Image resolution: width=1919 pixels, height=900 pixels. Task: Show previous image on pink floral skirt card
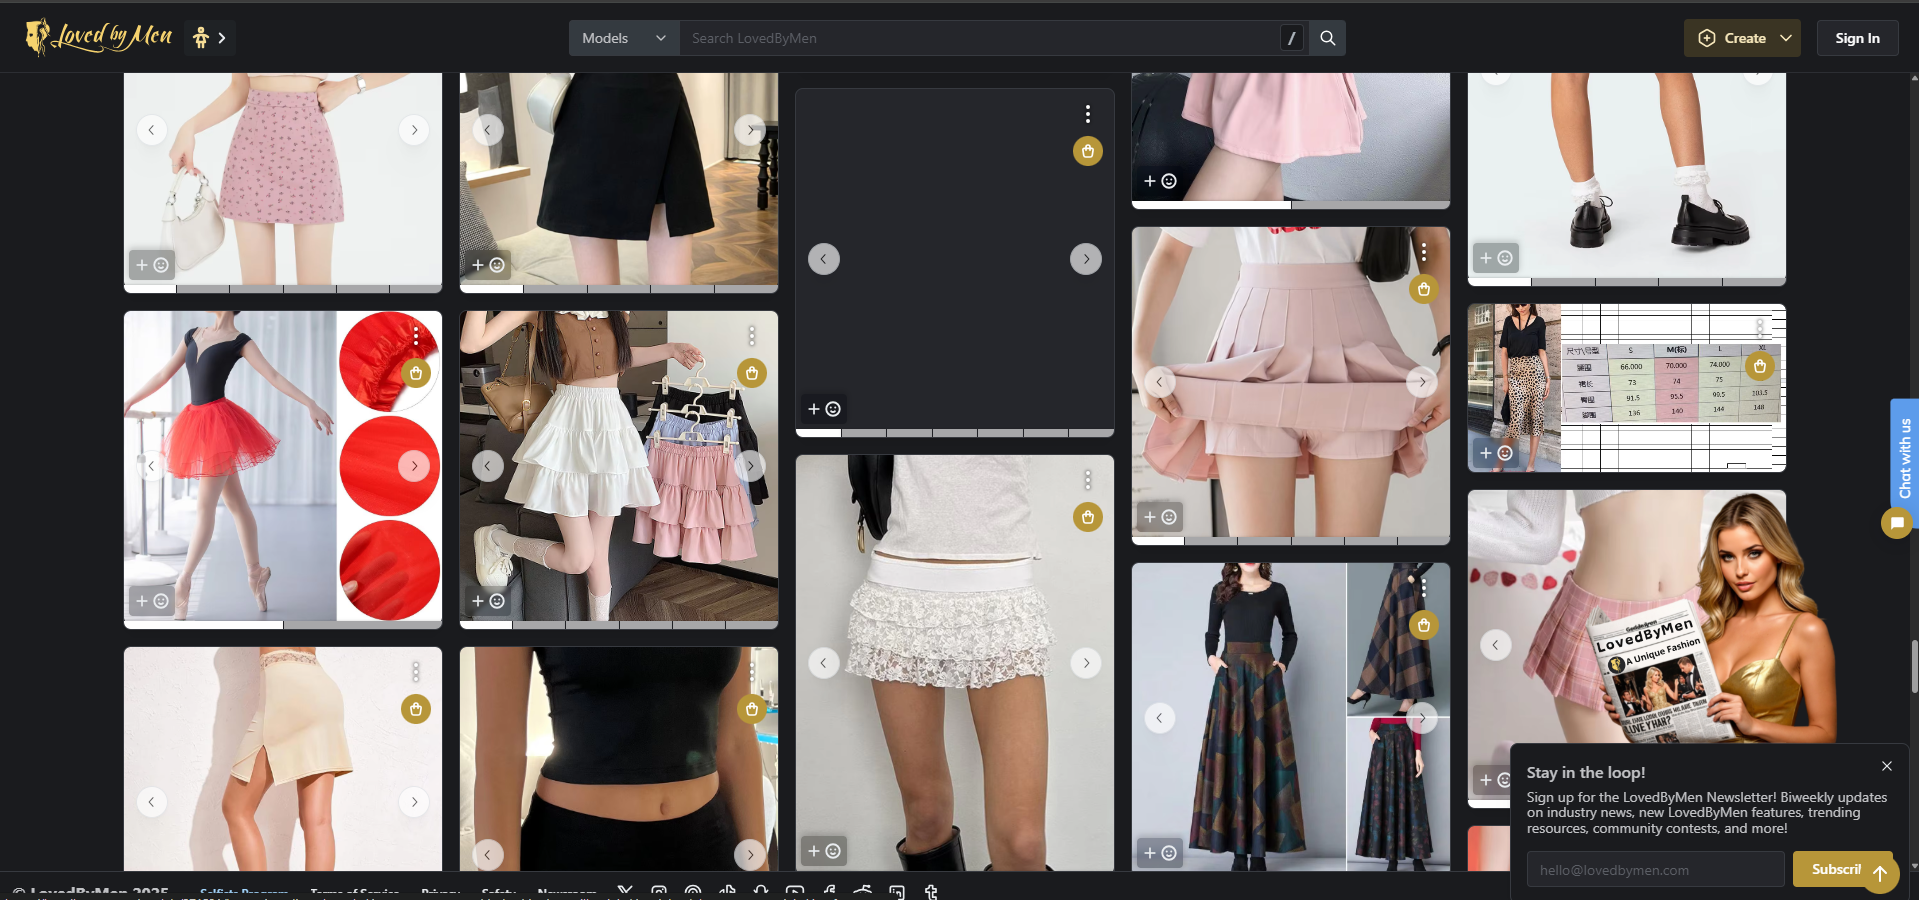pyautogui.click(x=151, y=130)
